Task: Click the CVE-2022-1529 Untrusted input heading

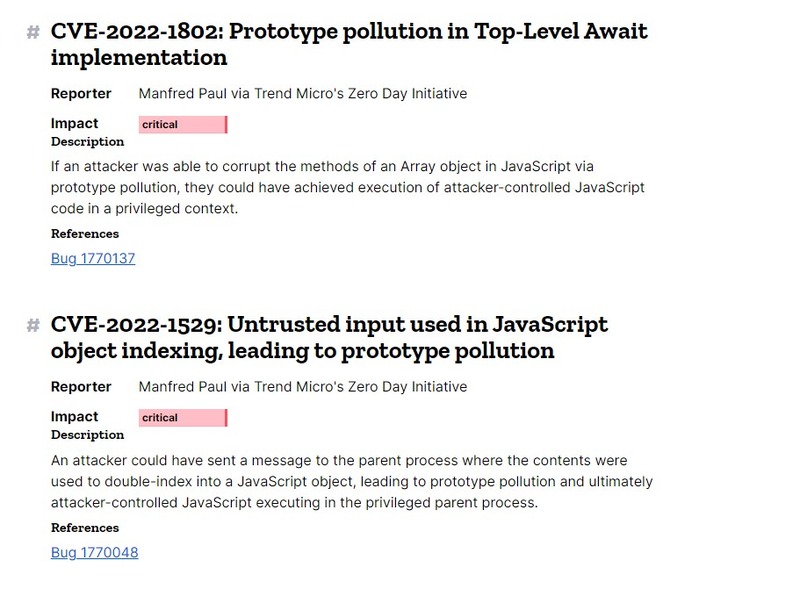Action: pyautogui.click(x=329, y=338)
